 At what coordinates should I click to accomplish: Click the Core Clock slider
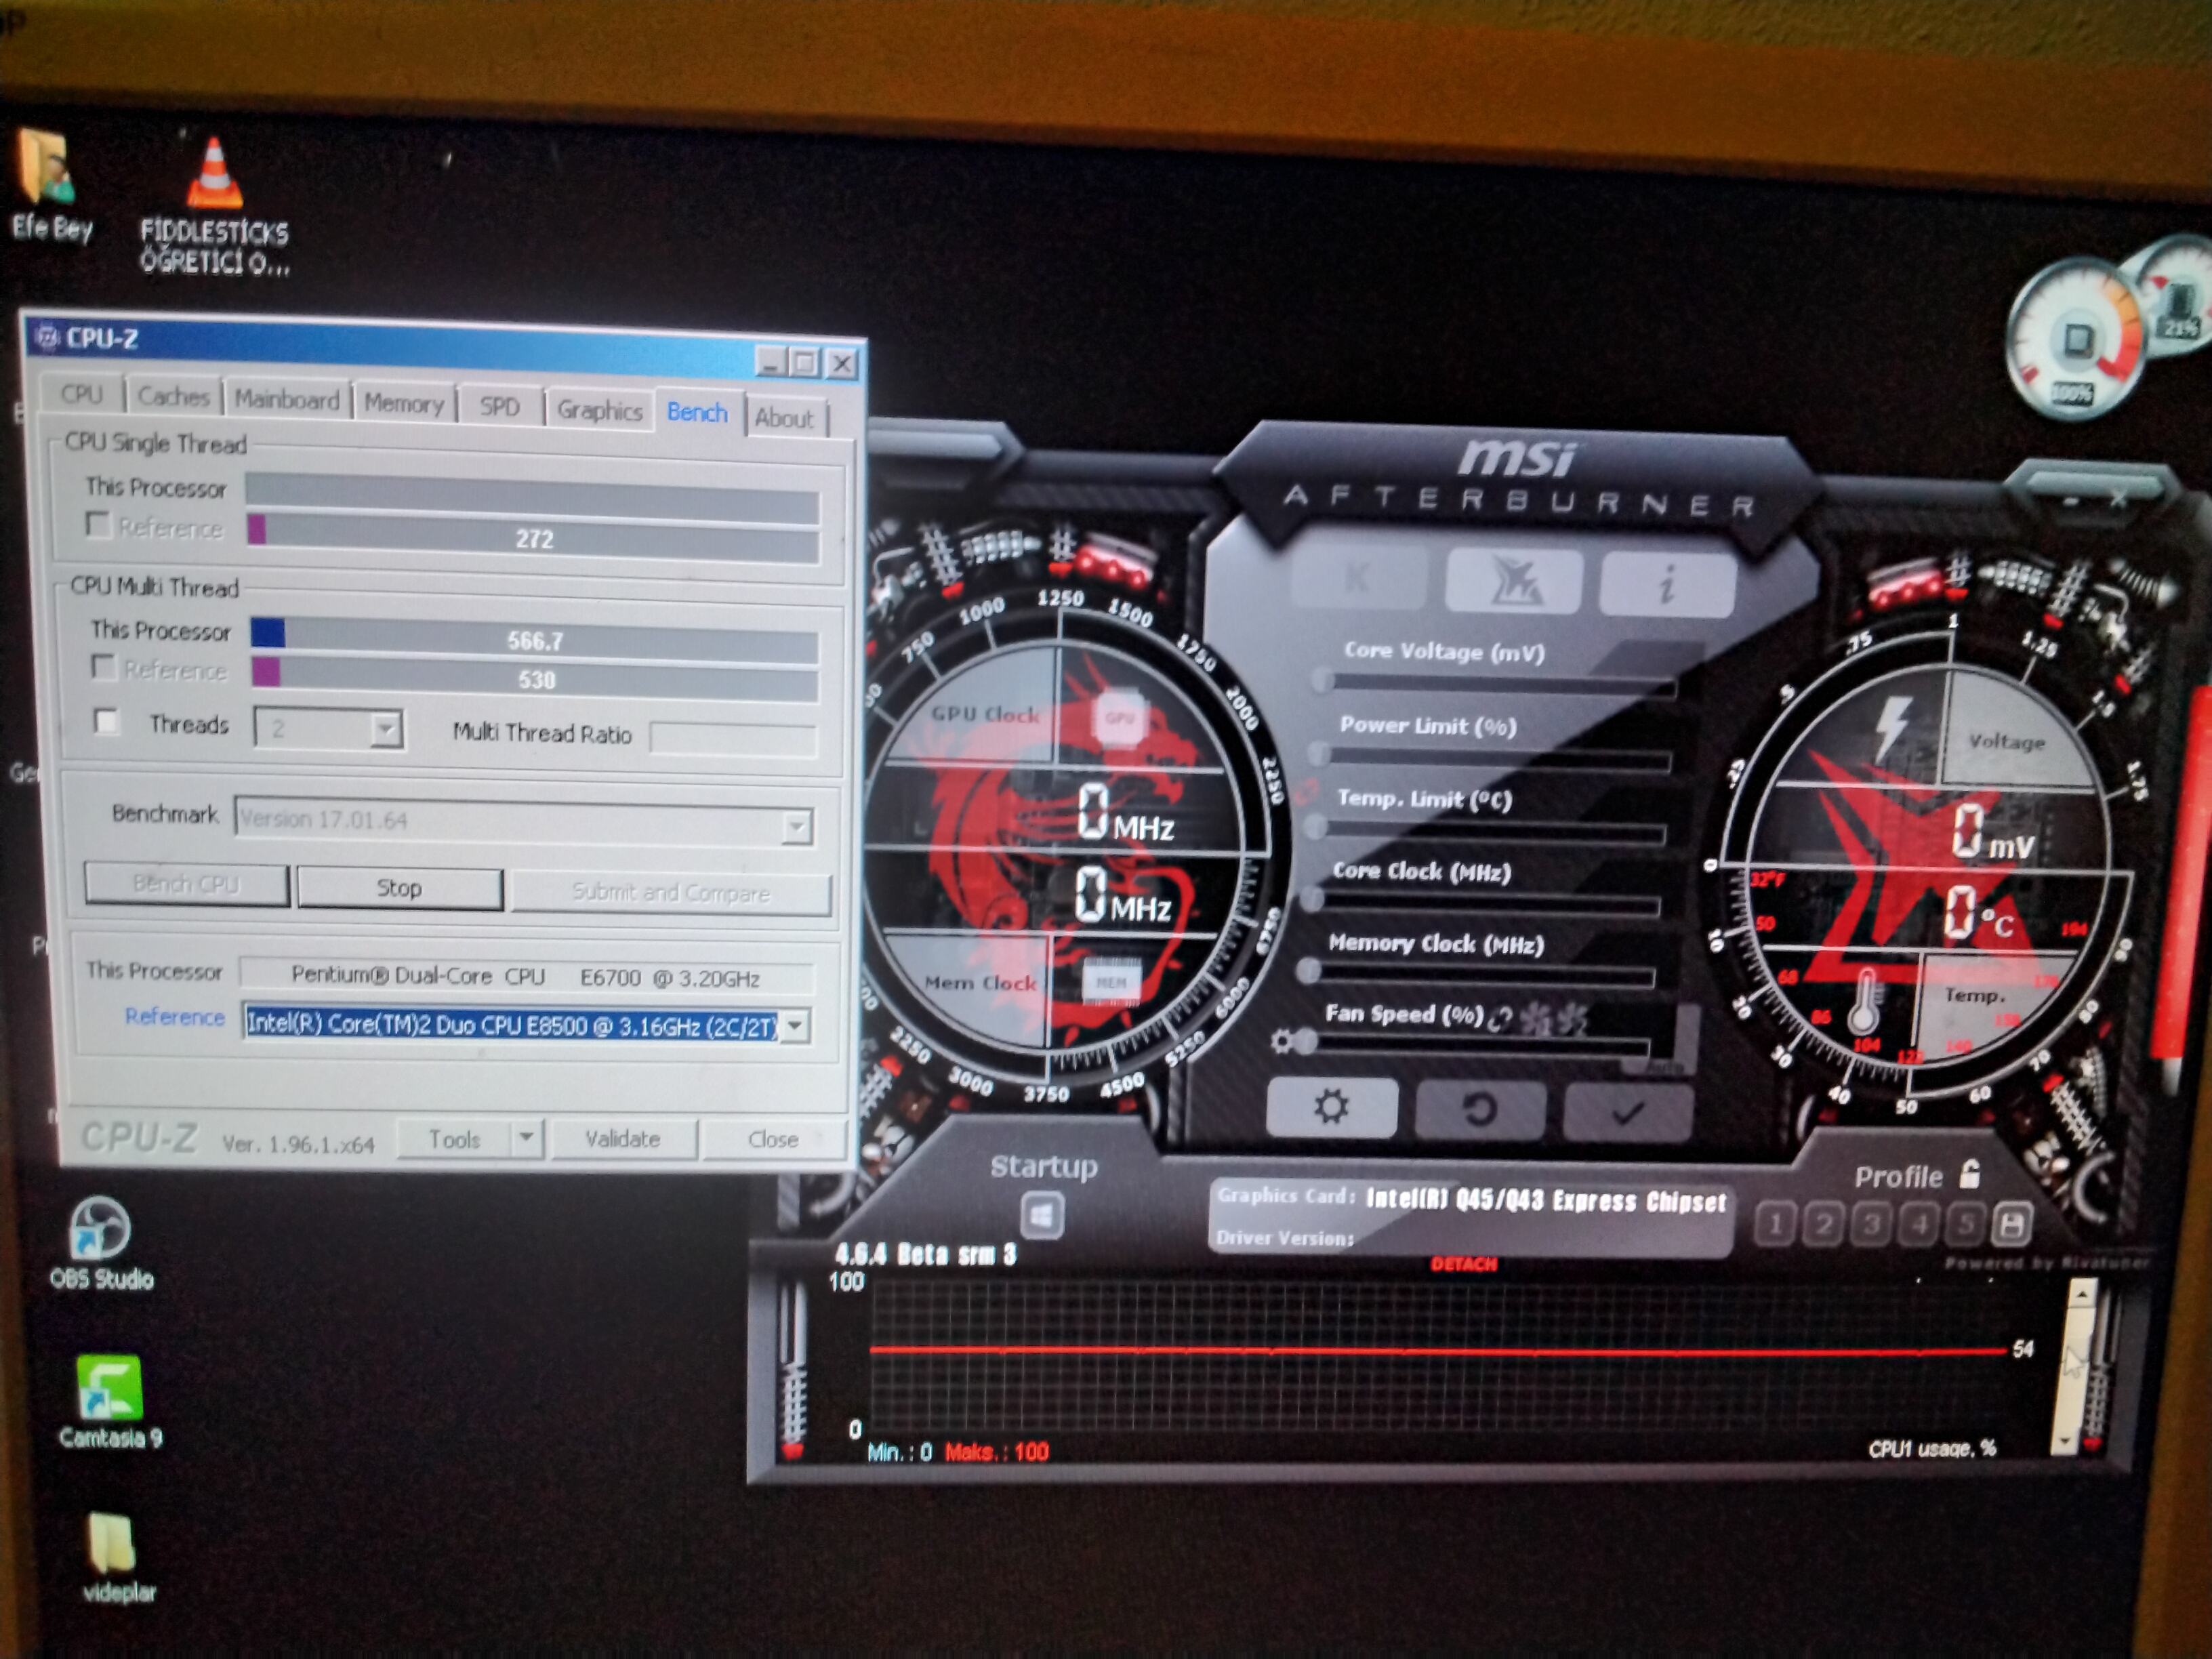pos(1483,903)
